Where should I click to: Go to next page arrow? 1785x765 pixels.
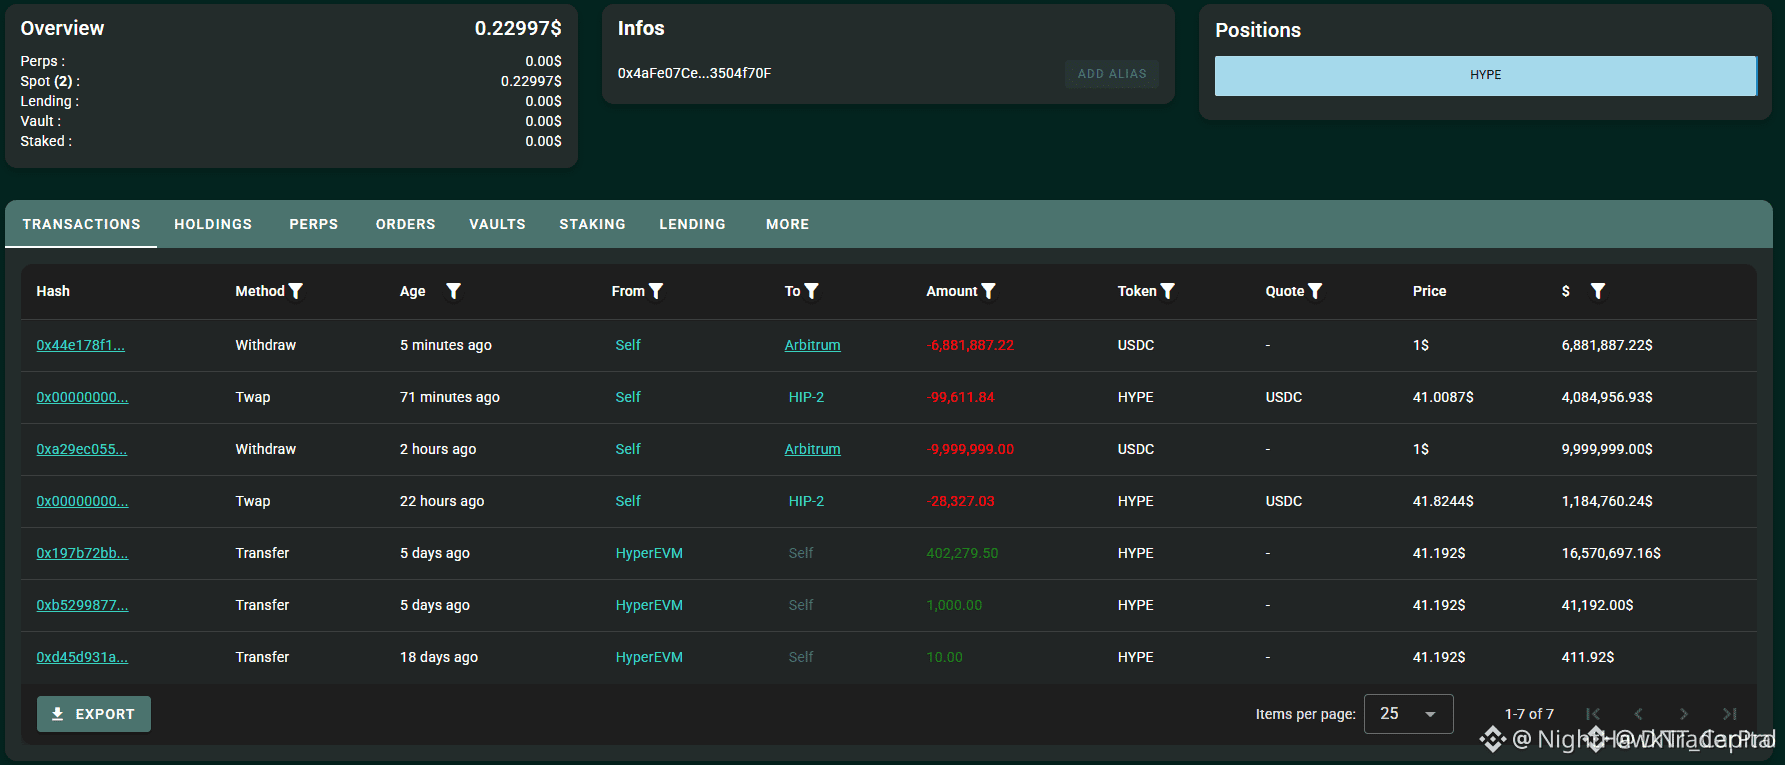pos(1684,714)
